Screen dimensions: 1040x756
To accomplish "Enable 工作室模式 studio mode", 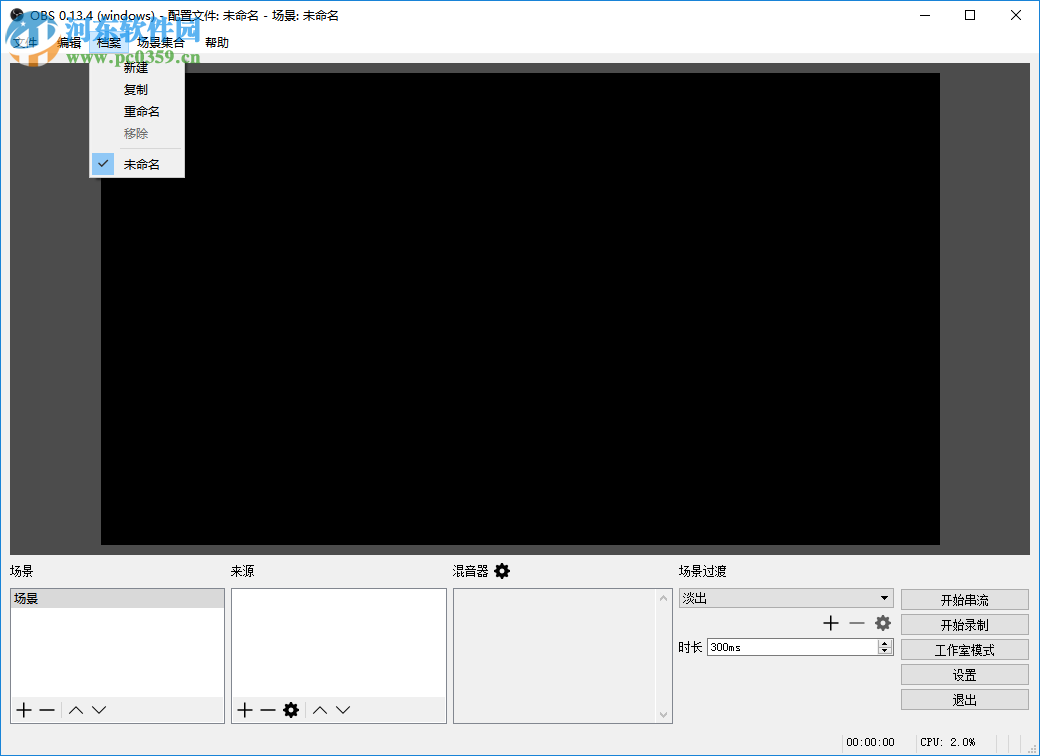I will tap(963, 648).
